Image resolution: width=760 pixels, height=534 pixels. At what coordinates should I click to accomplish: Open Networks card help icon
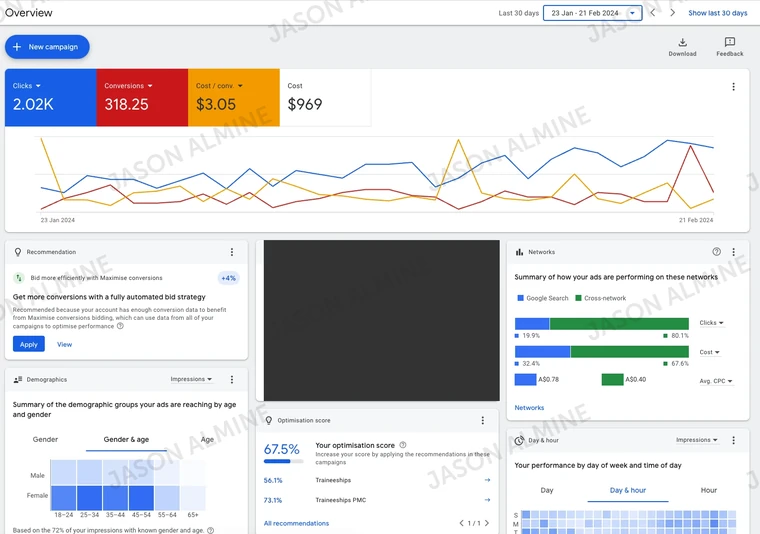pyautogui.click(x=716, y=251)
